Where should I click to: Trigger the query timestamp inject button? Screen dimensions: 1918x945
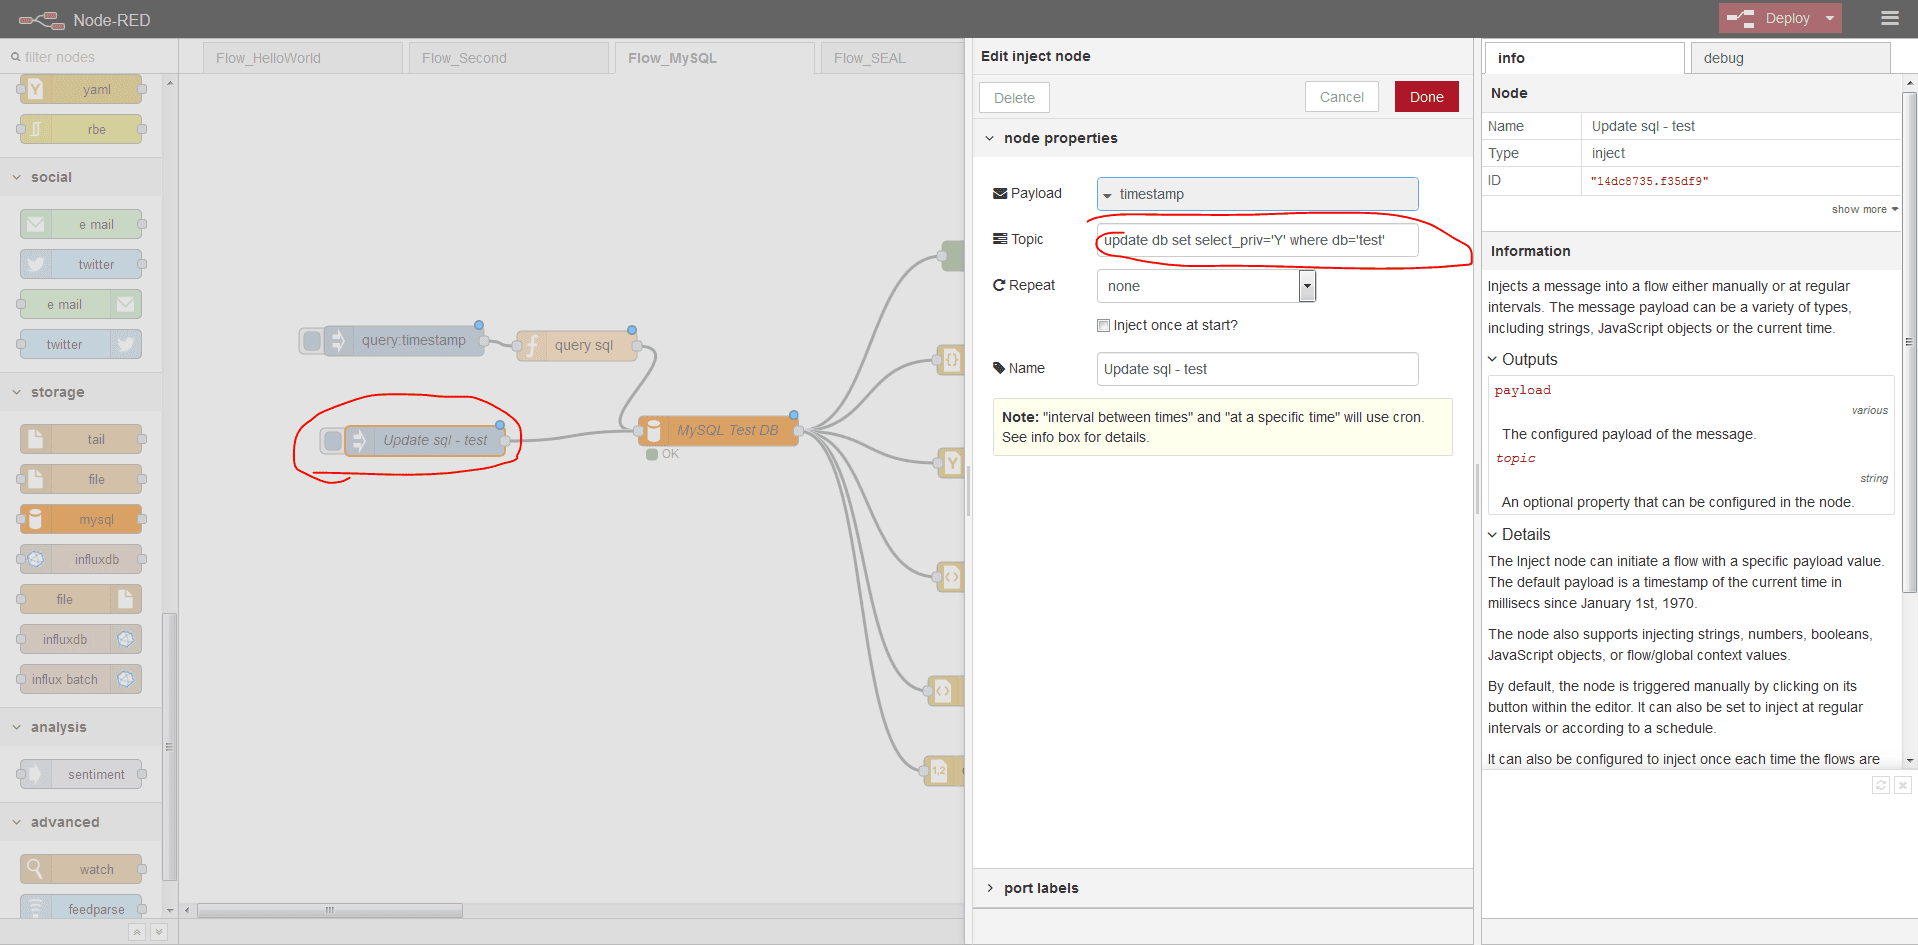point(312,341)
